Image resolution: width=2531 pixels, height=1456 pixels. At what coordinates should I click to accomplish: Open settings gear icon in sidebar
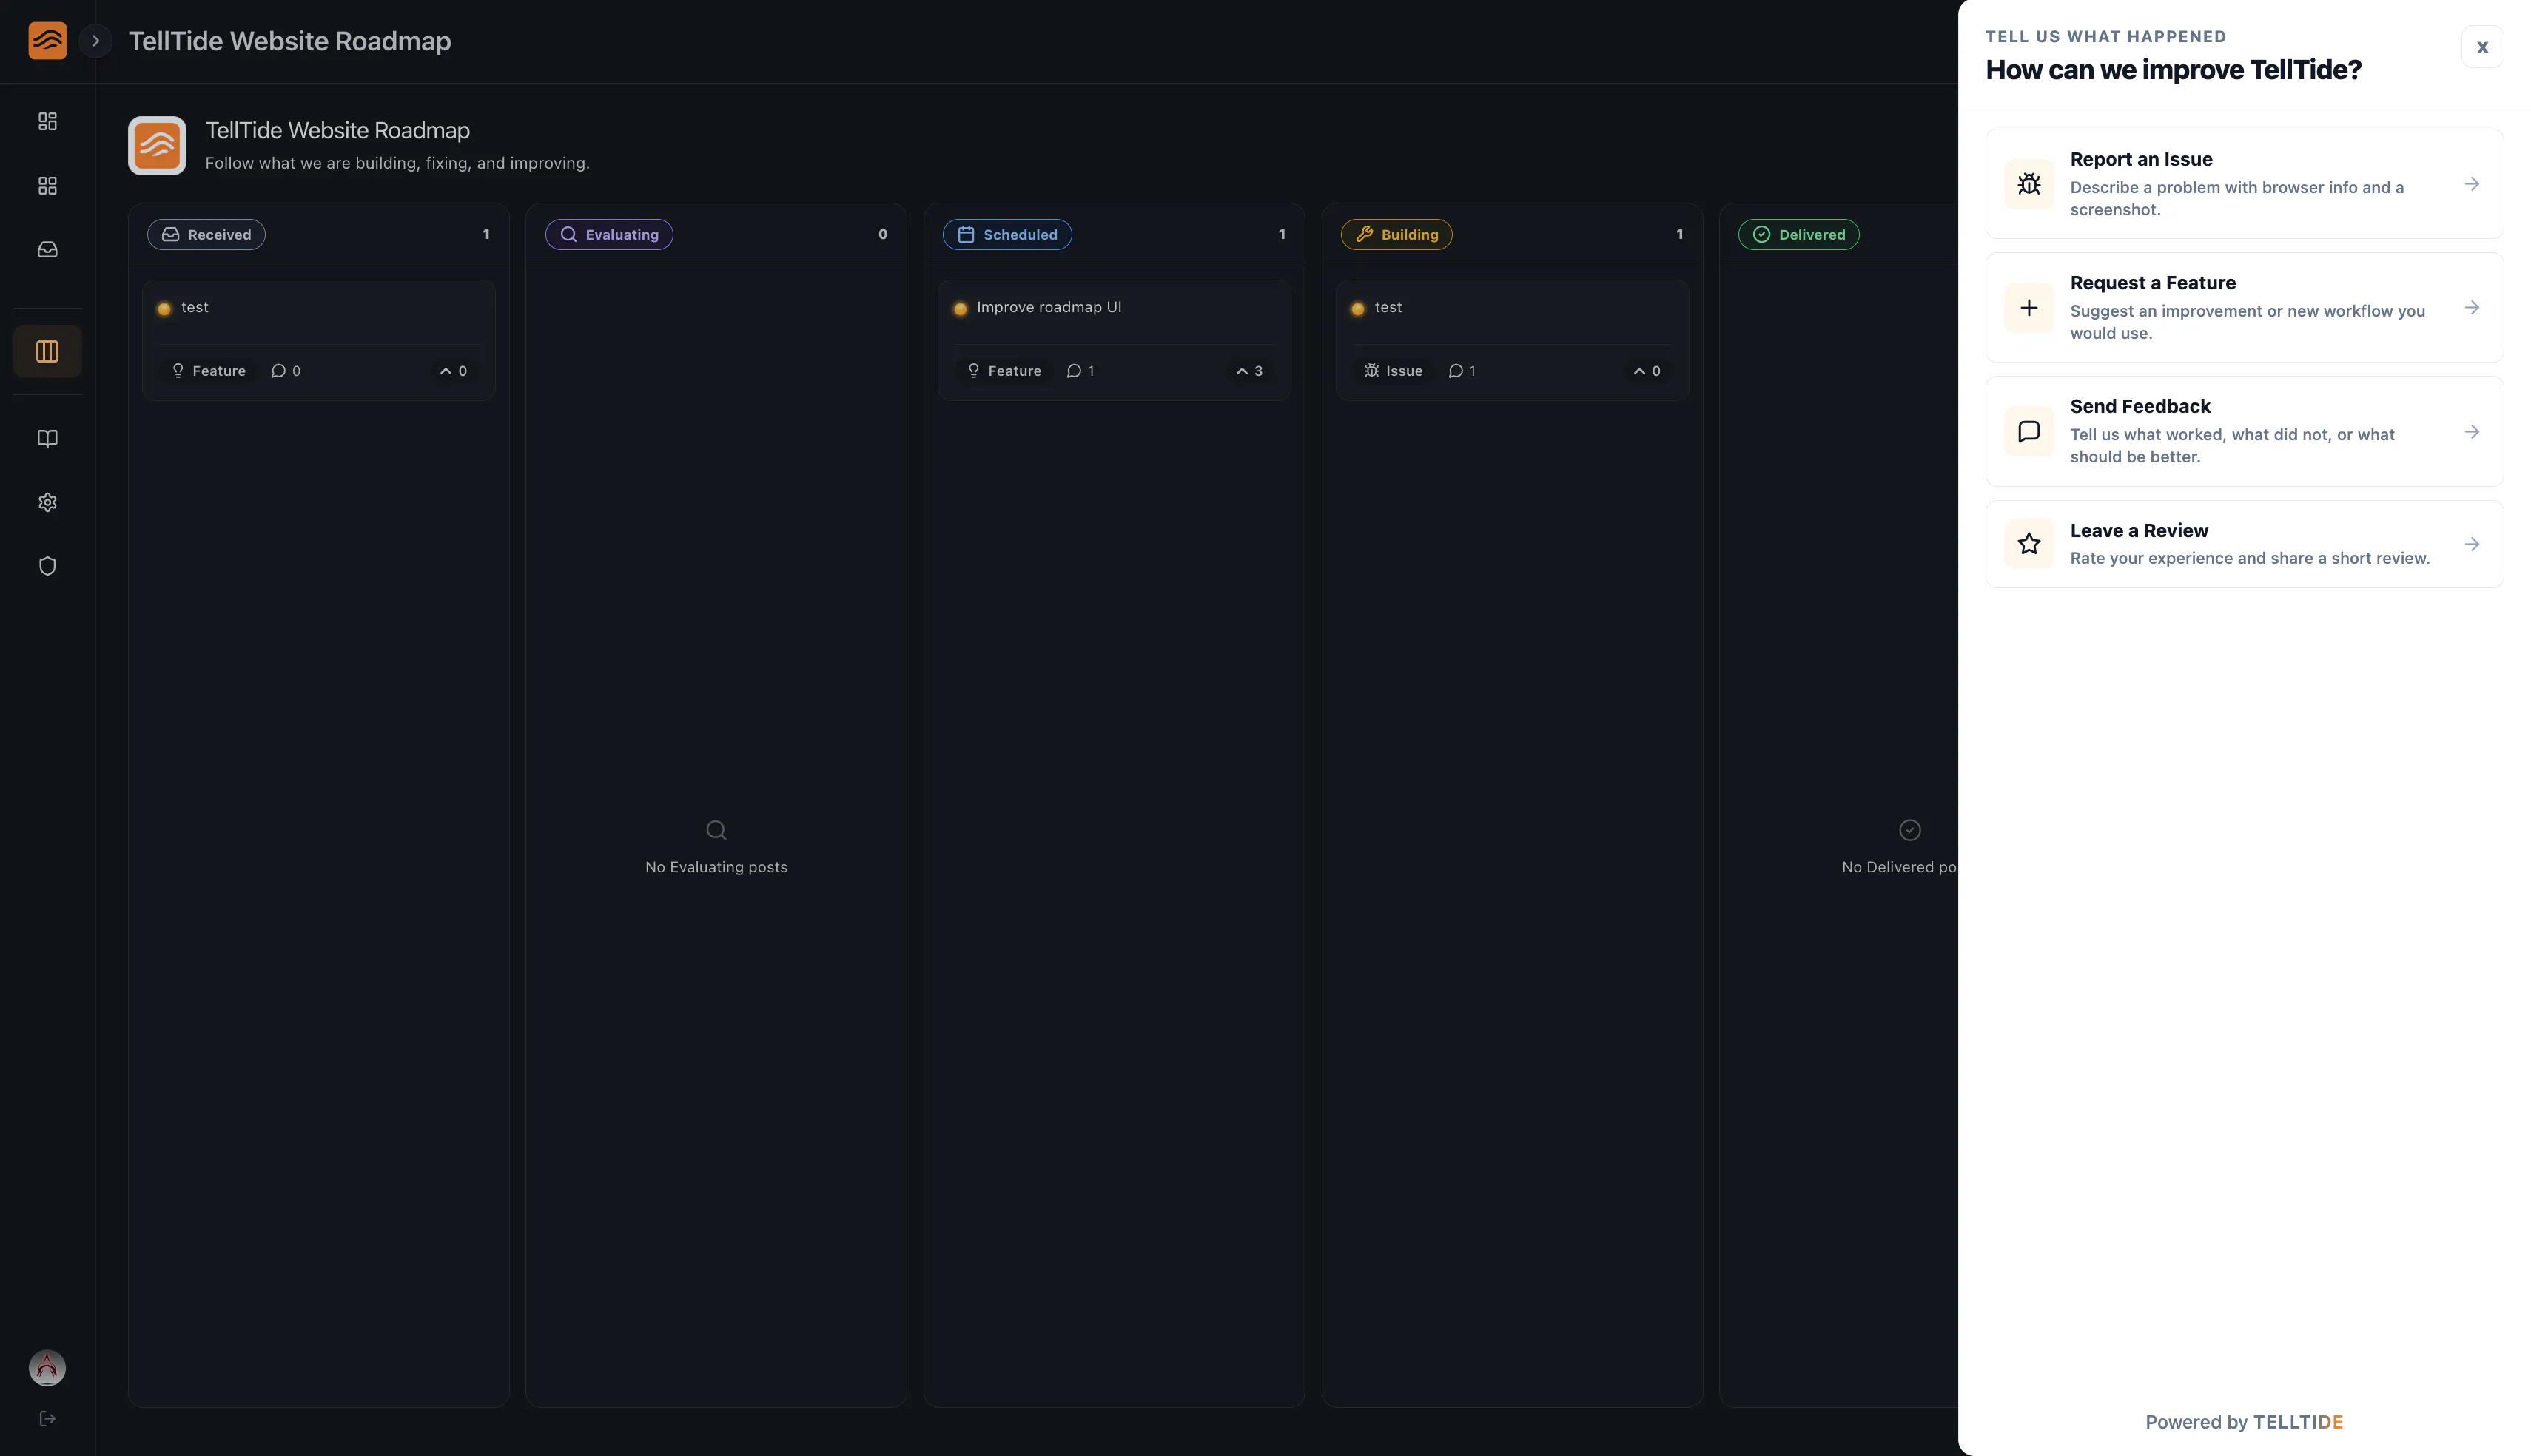coord(47,502)
